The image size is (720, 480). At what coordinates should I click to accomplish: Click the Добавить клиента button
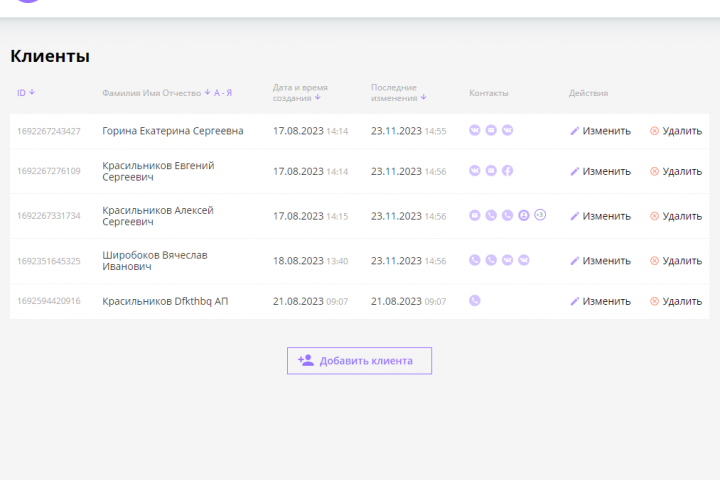pos(360,361)
